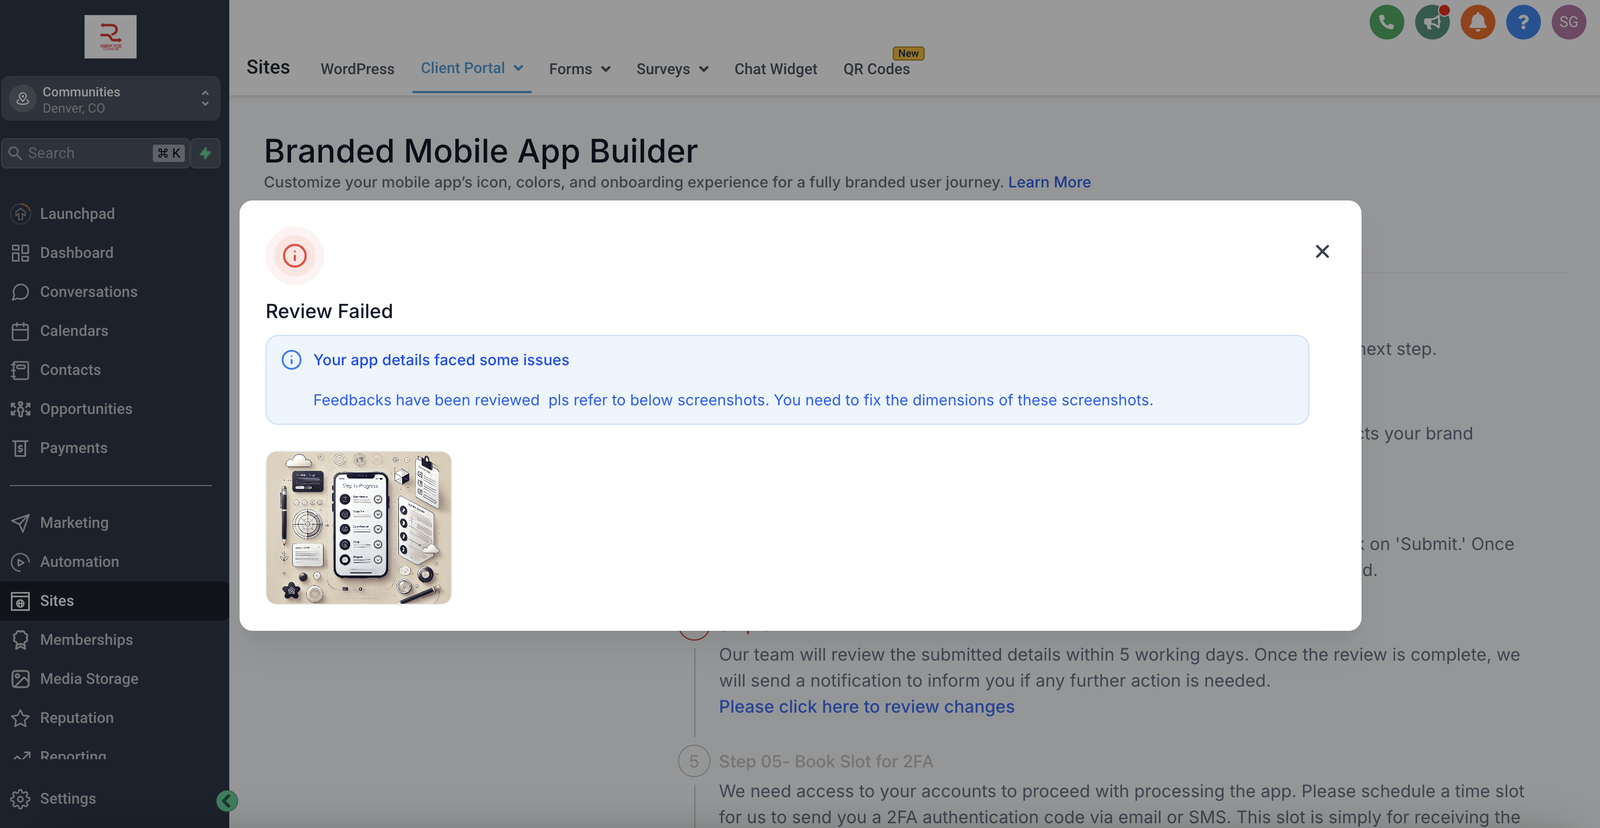Go to the Chat Widget tab
This screenshot has height=828, width=1600.
coord(775,69)
